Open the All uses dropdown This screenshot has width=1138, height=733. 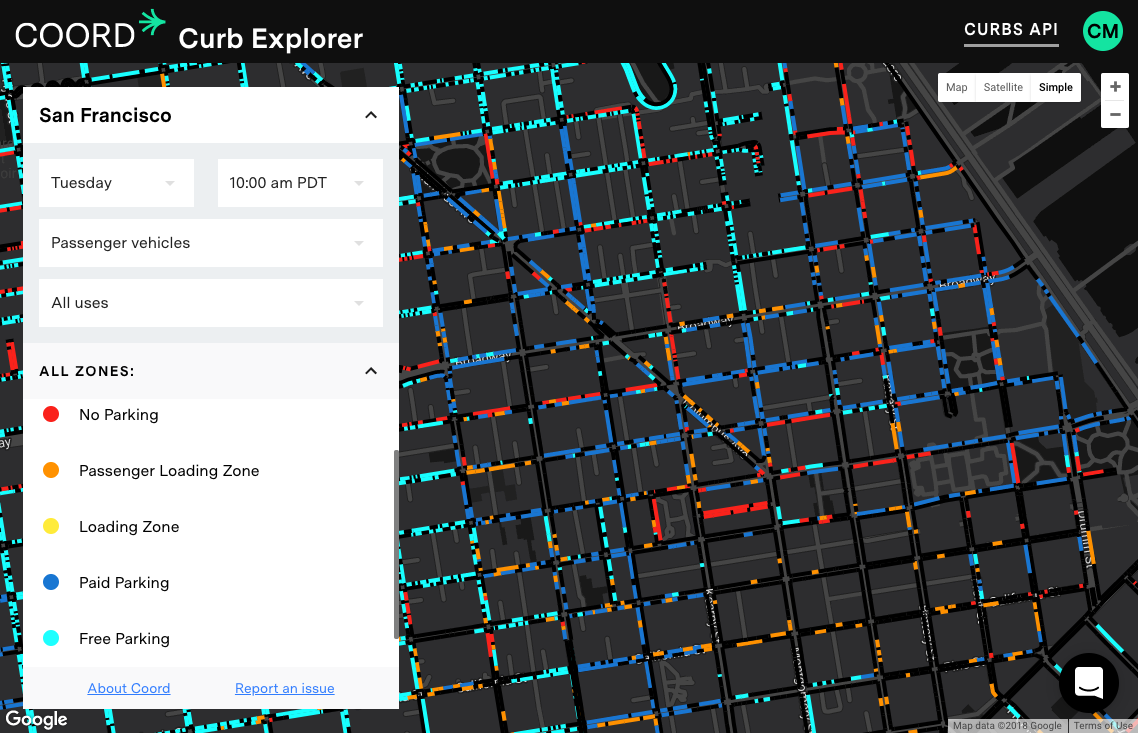pos(211,303)
